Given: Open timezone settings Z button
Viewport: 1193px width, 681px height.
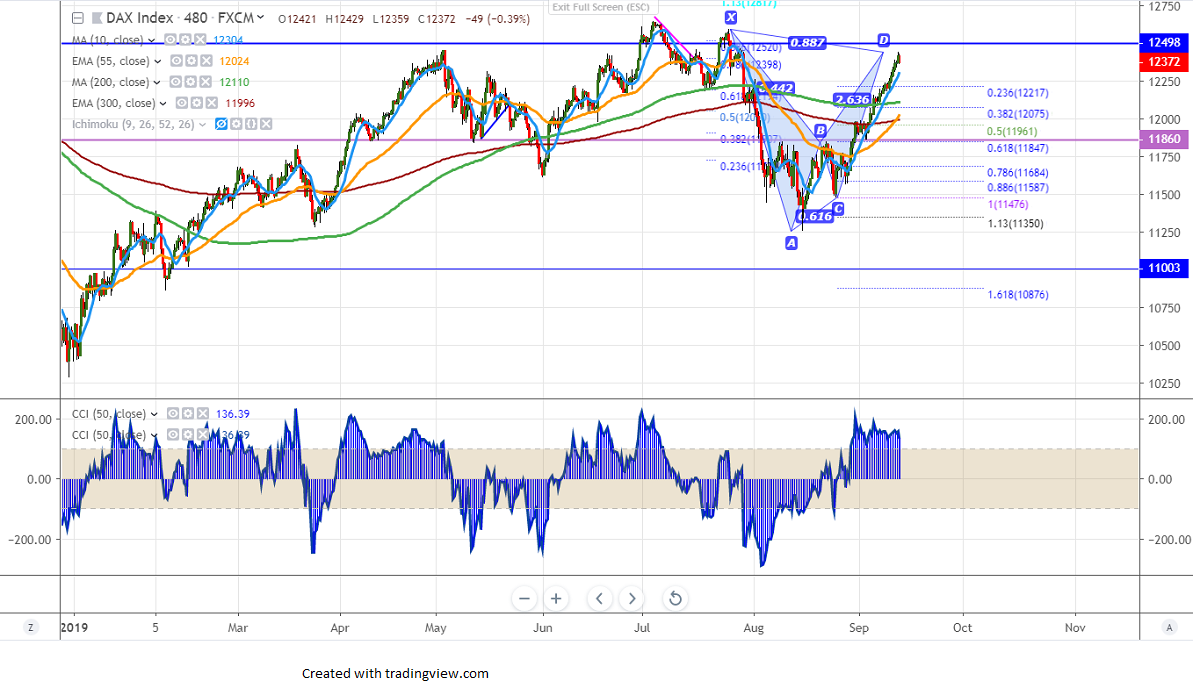Looking at the screenshot, I should point(30,628).
